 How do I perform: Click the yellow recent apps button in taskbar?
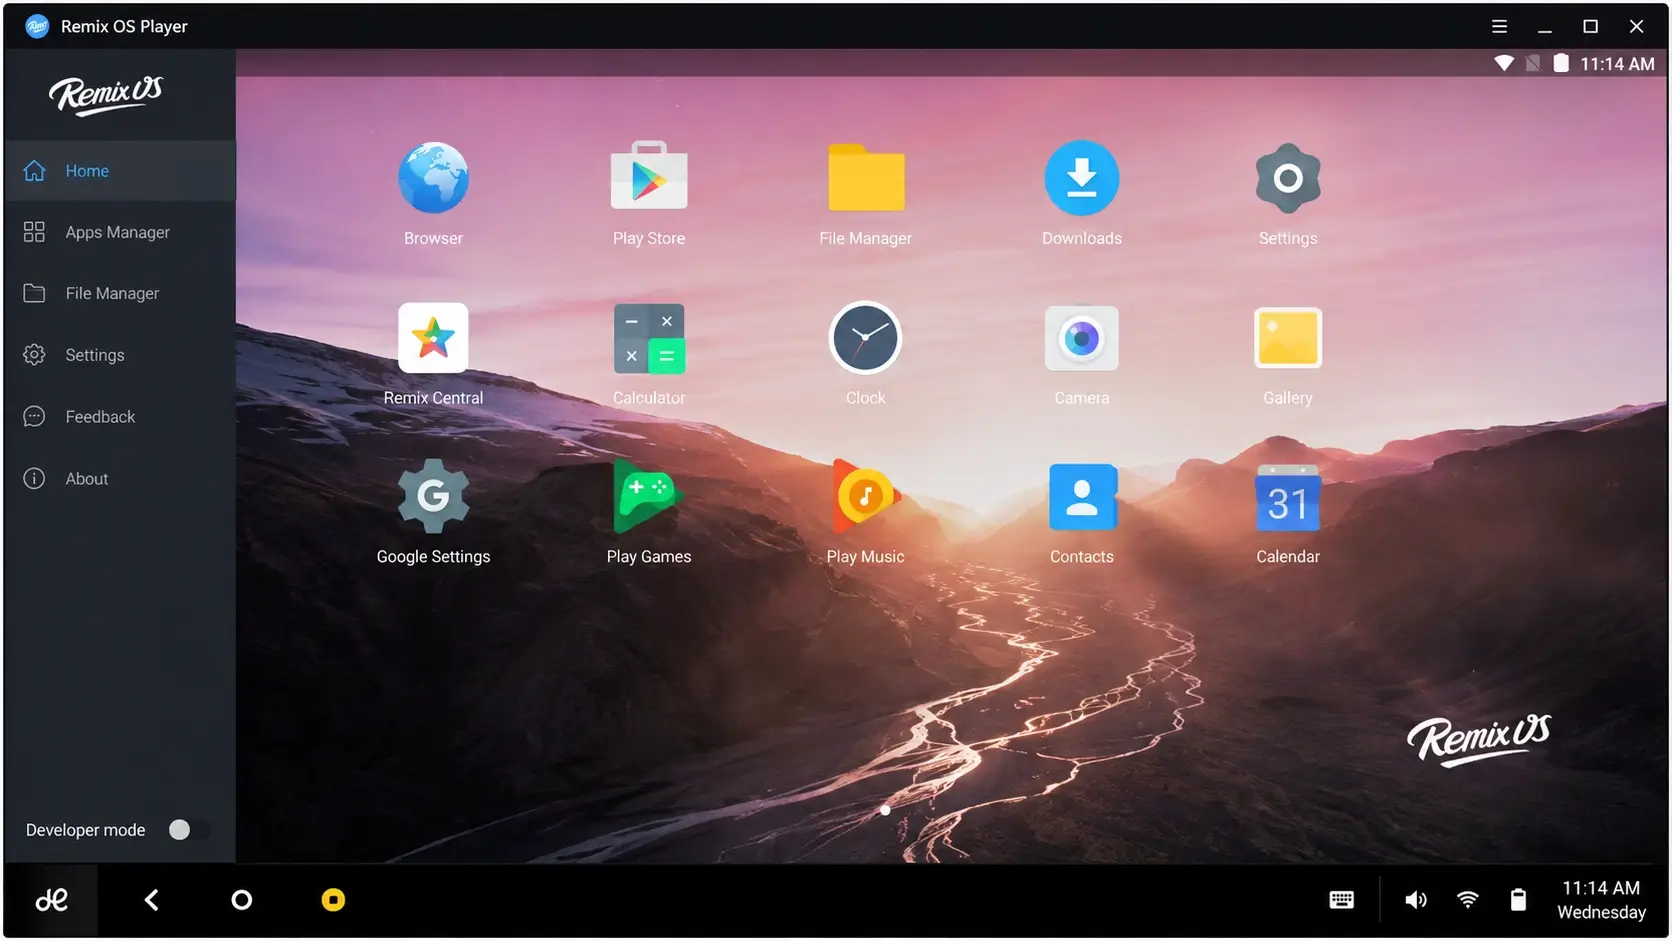tap(333, 900)
